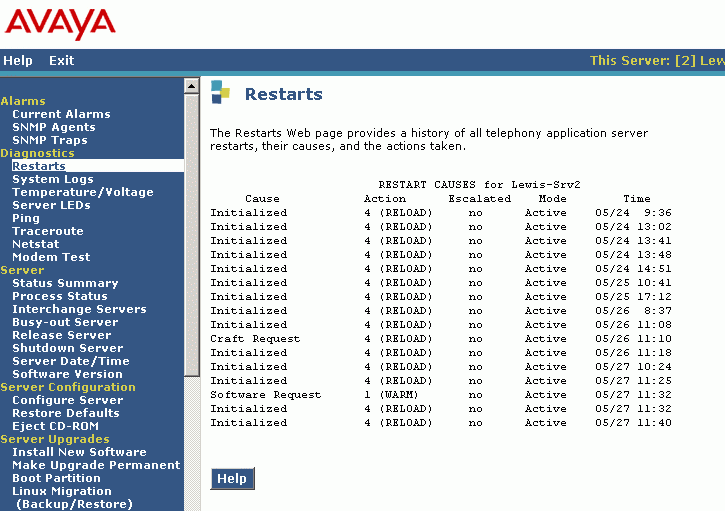Click the time '05/25 10:41'
Image resolution: width=725 pixels, height=511 pixels.
pyautogui.click(x=633, y=283)
